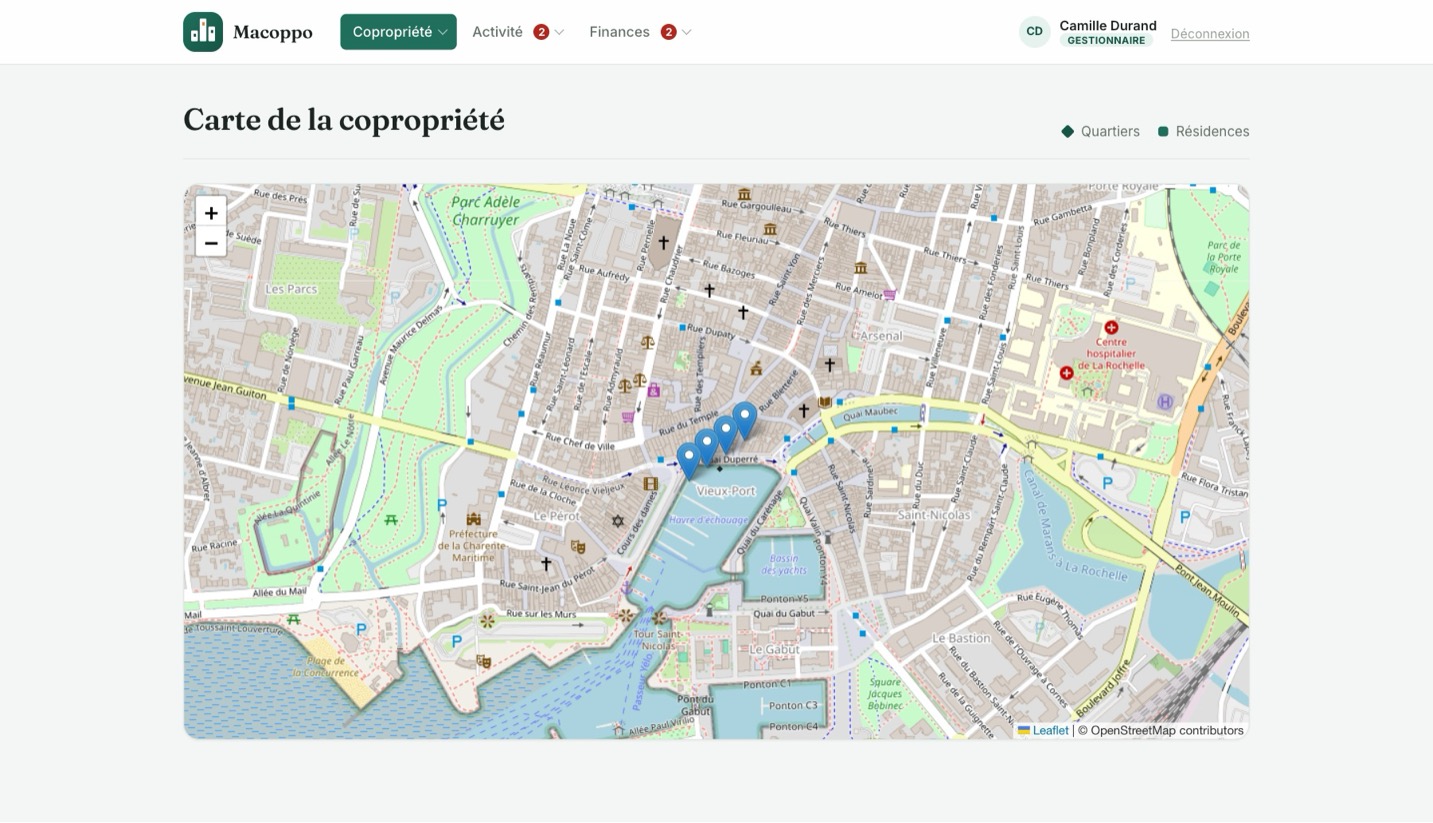Click the CD user avatar

[1035, 32]
